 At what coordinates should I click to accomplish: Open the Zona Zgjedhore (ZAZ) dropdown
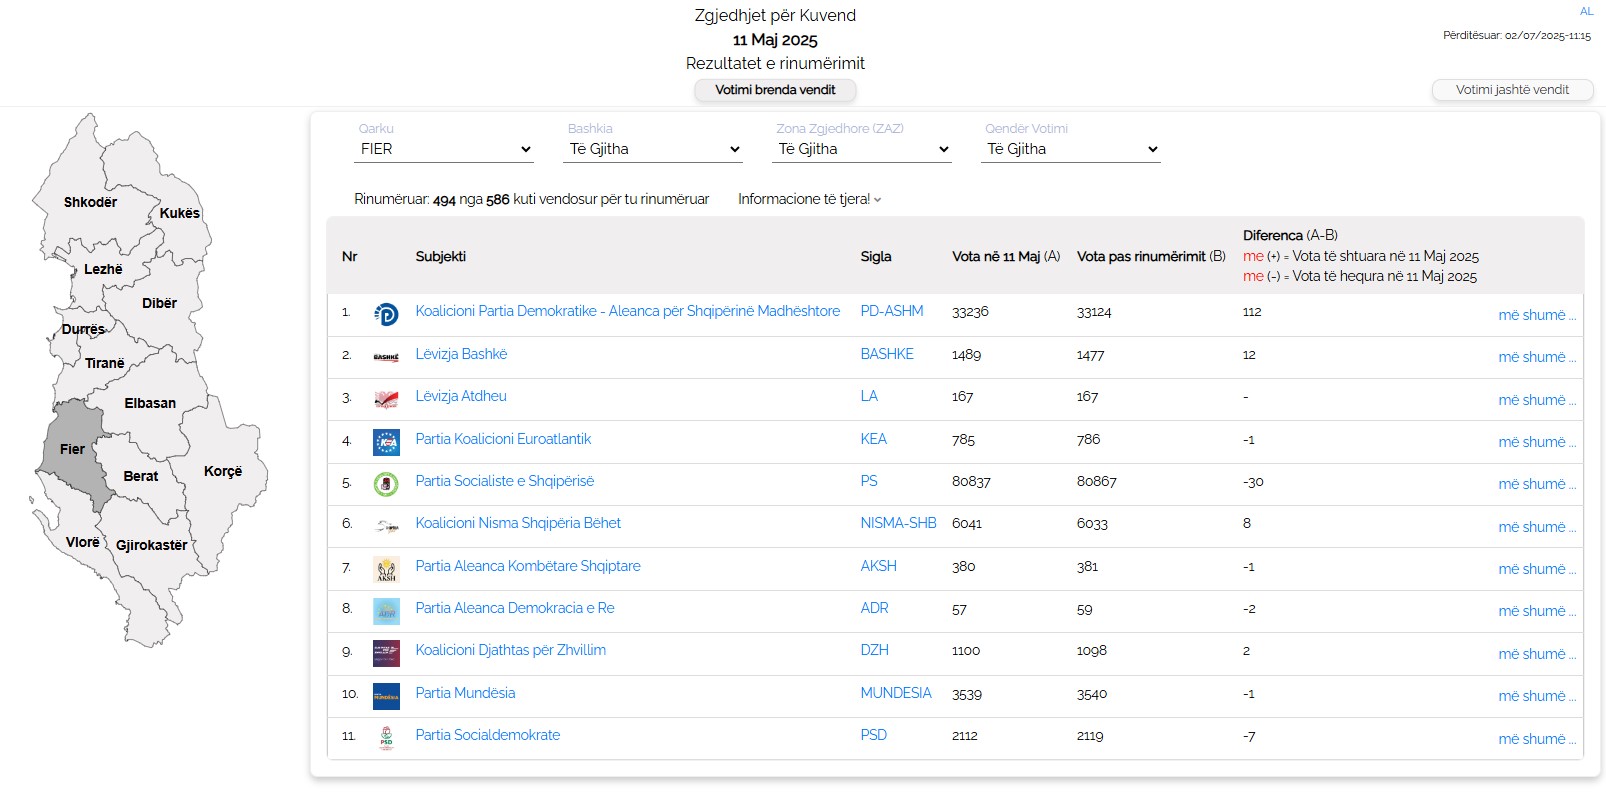click(x=862, y=149)
